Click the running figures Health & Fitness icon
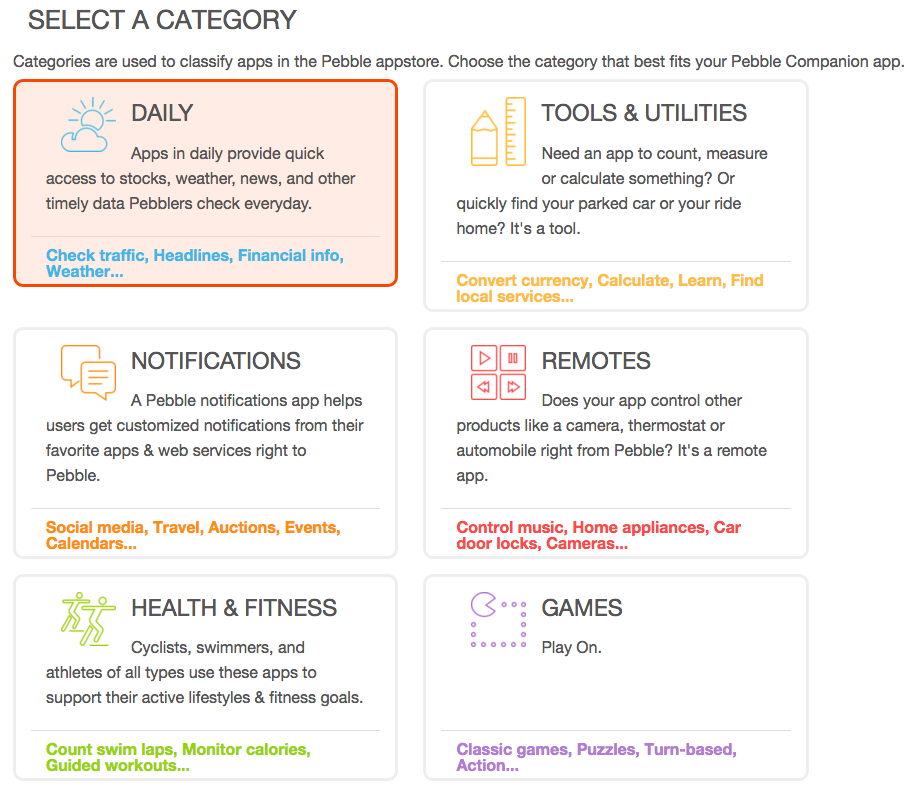 click(88, 617)
